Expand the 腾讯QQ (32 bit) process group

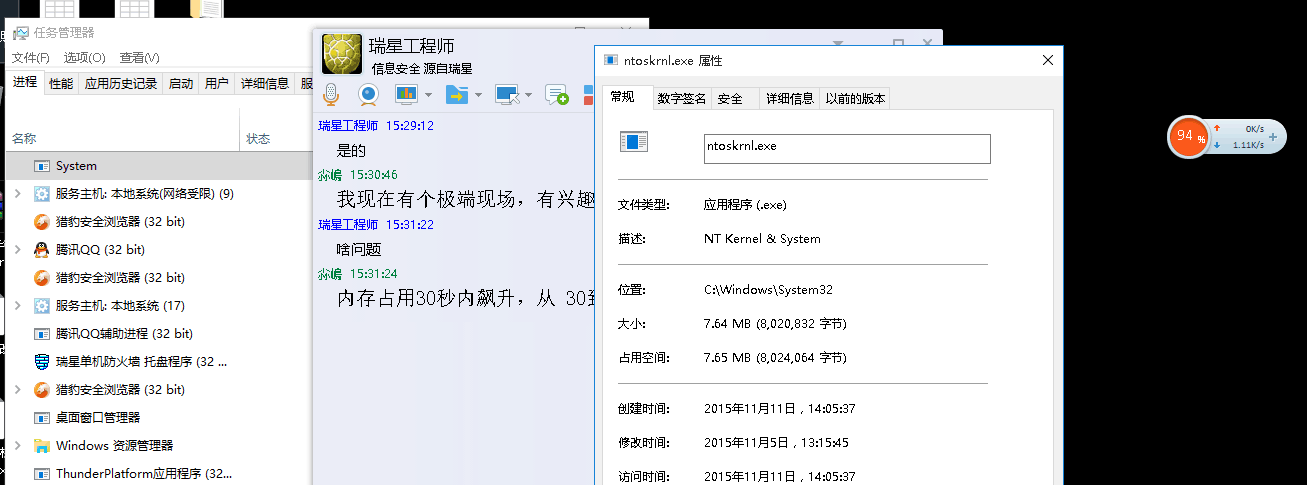point(17,250)
